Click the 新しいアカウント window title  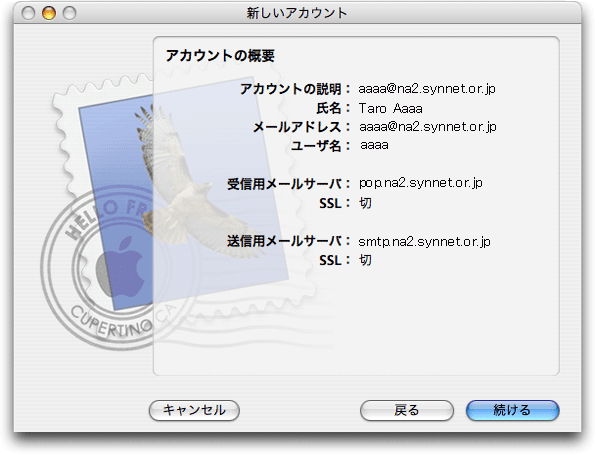click(297, 13)
